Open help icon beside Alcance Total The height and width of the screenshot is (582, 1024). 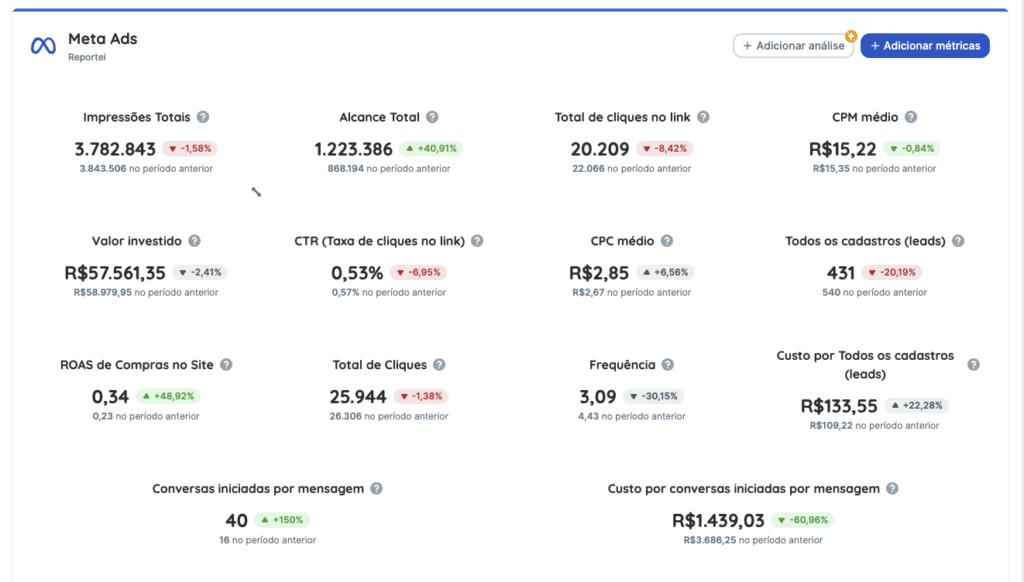(432, 117)
